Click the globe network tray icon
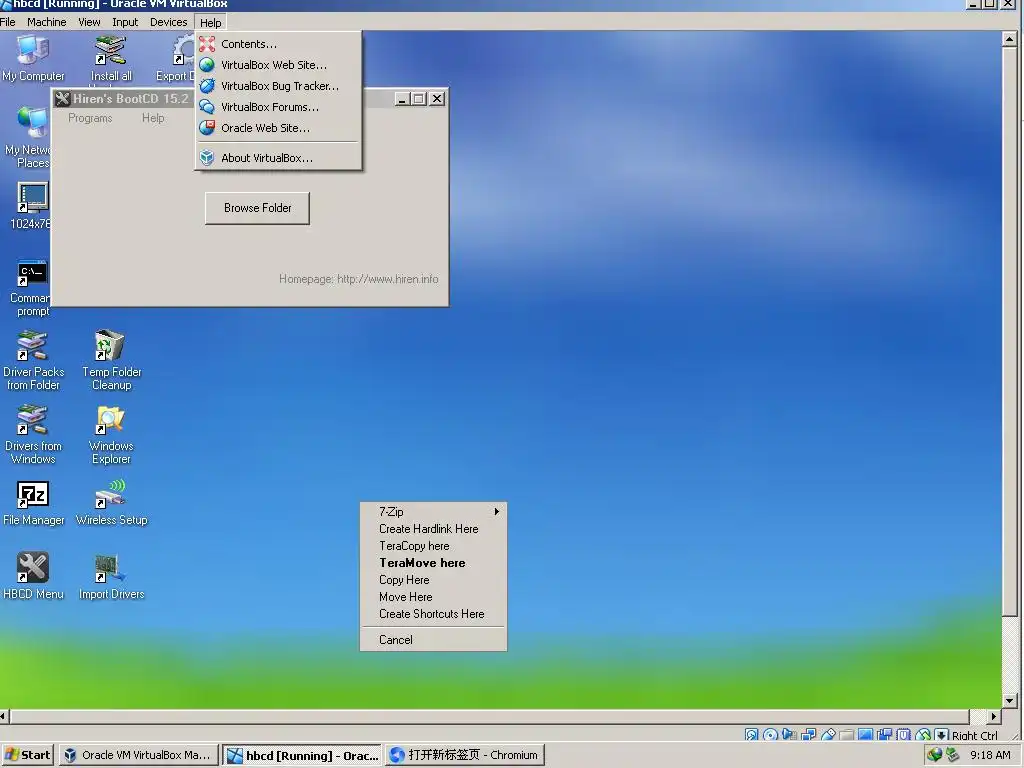Image resolution: width=1024 pixels, height=768 pixels. point(935,755)
